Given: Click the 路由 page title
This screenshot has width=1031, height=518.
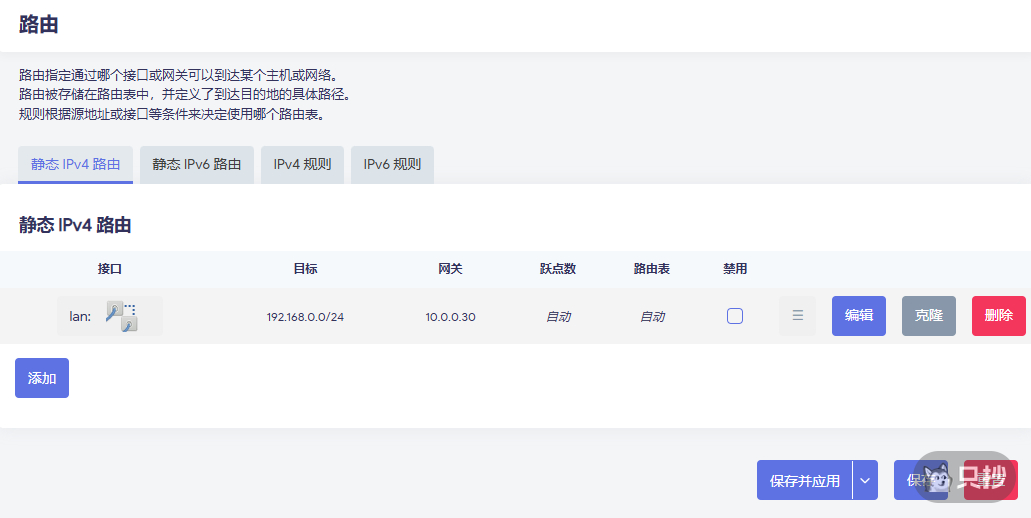Looking at the screenshot, I should click(x=39, y=24).
